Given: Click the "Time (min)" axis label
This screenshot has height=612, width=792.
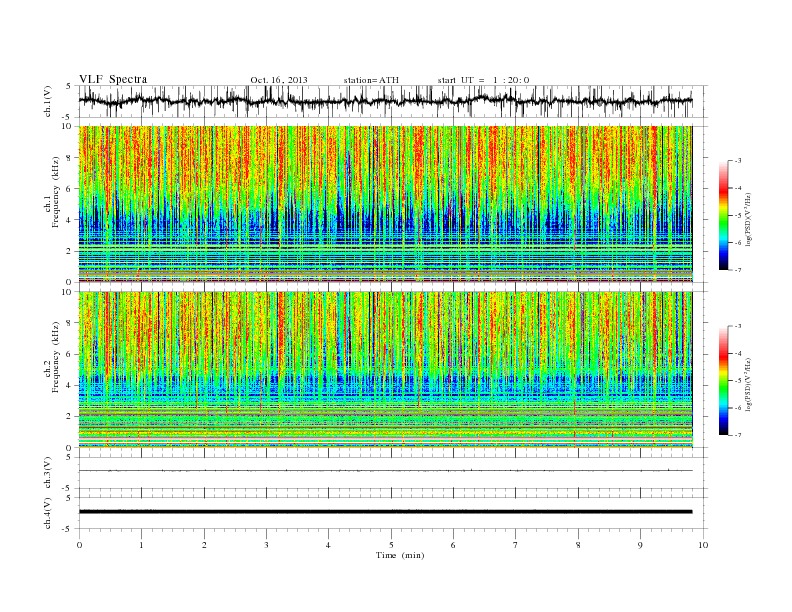Looking at the screenshot, I should point(400,555).
